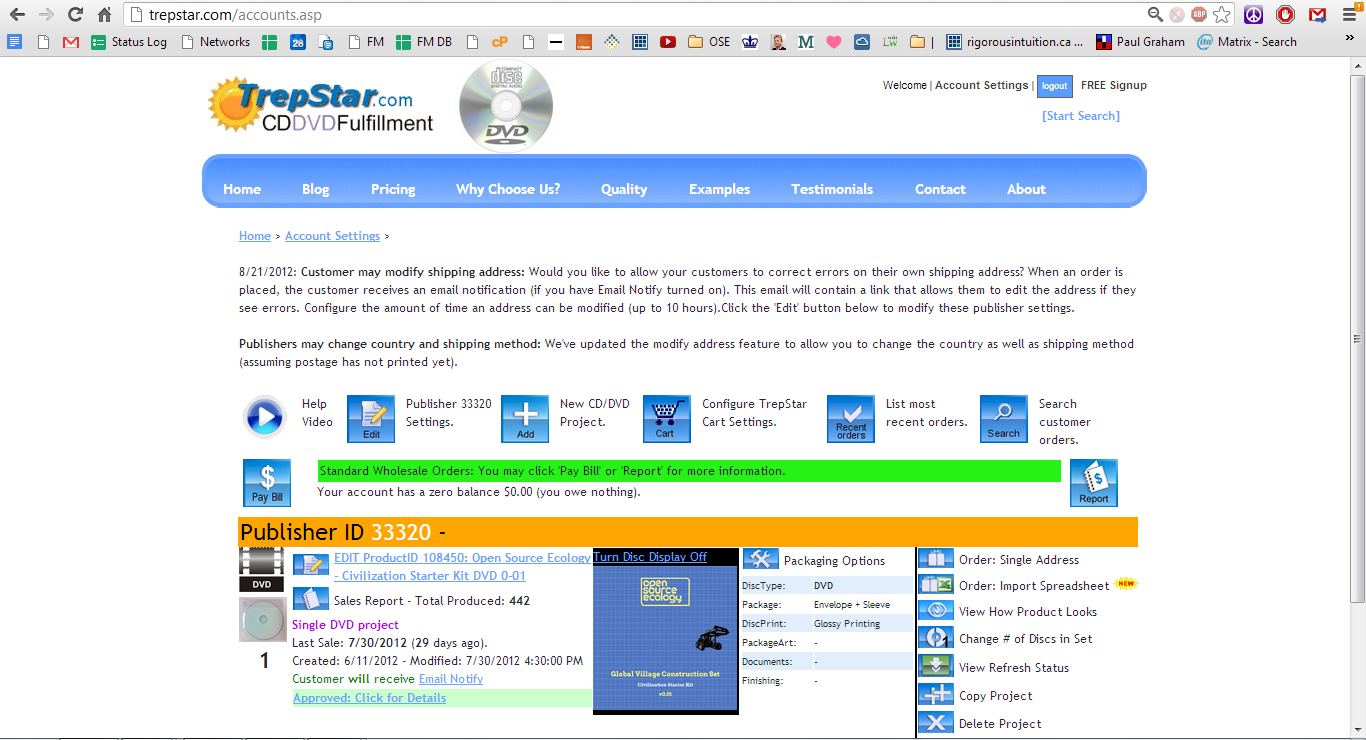This screenshot has height=740, width=1366.
Task: Click the [Start Search] link
Action: 1081,116
